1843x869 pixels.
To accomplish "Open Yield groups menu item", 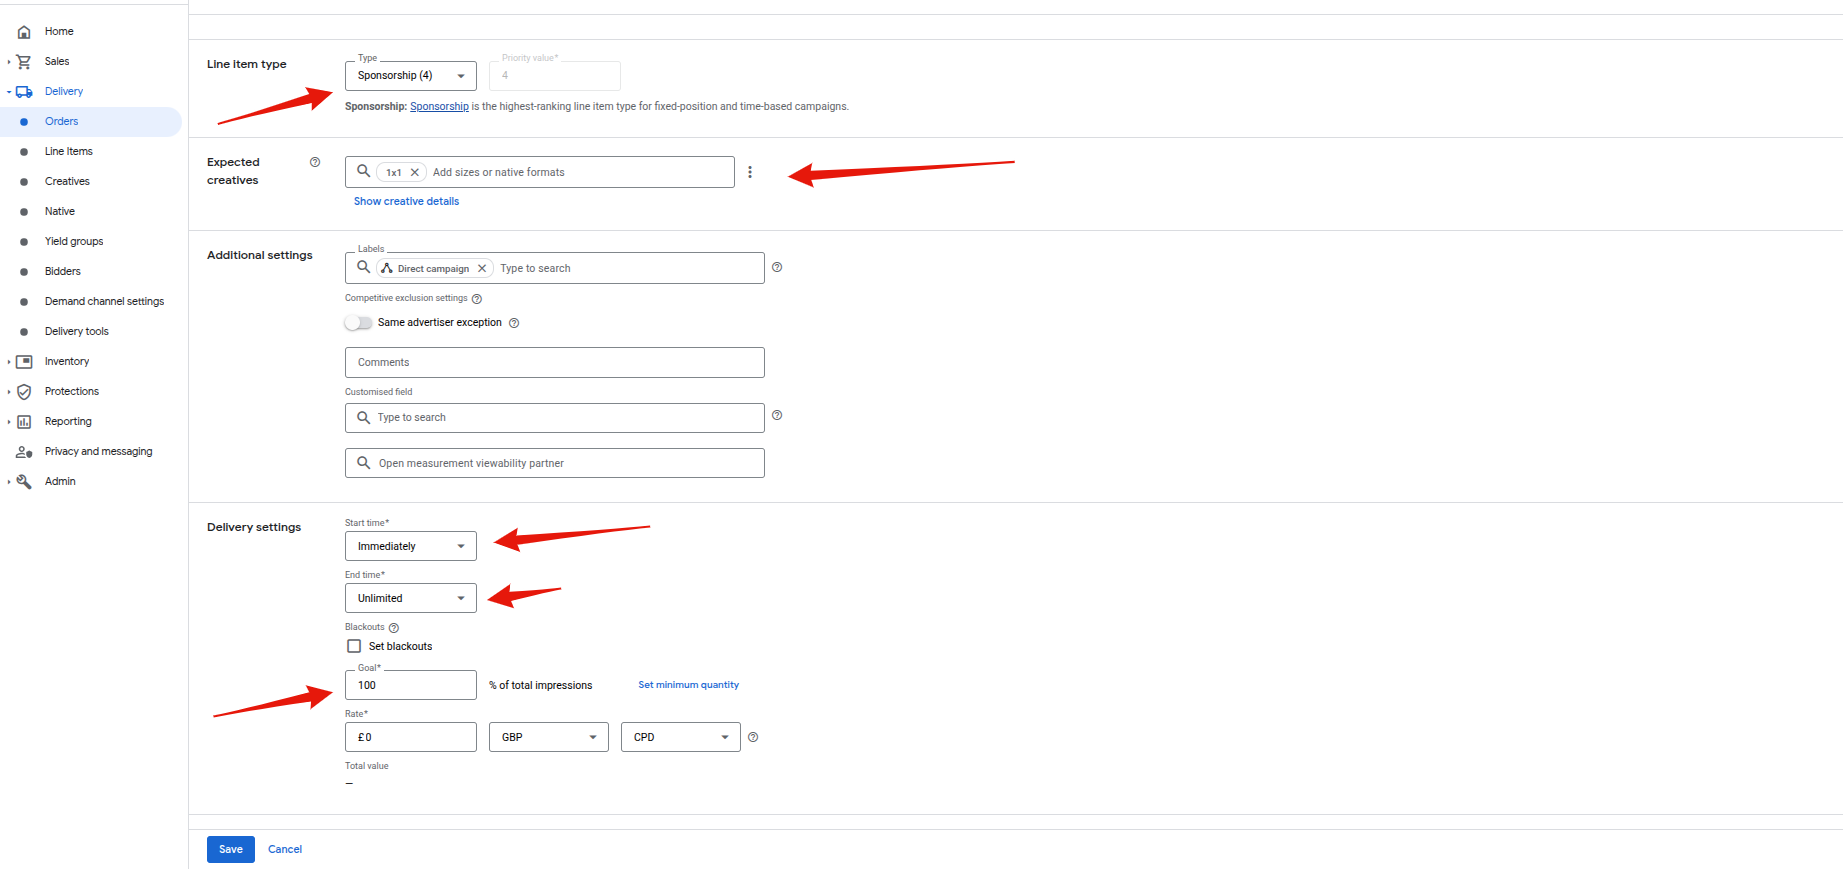I will tap(74, 242).
